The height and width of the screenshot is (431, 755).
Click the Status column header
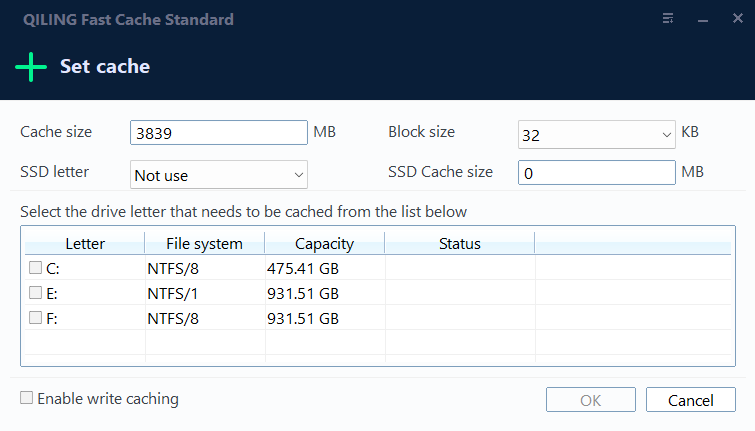coord(459,243)
